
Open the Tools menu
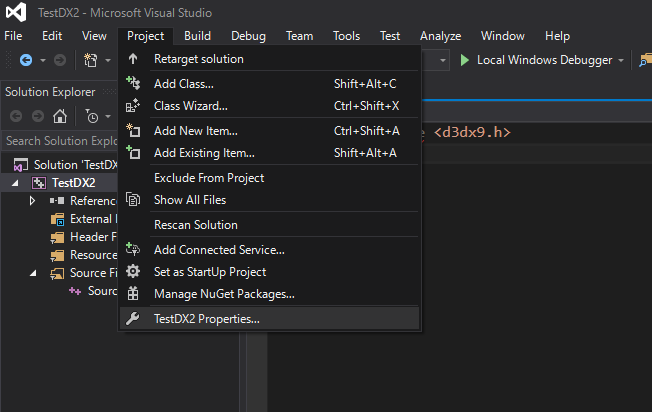tap(346, 36)
